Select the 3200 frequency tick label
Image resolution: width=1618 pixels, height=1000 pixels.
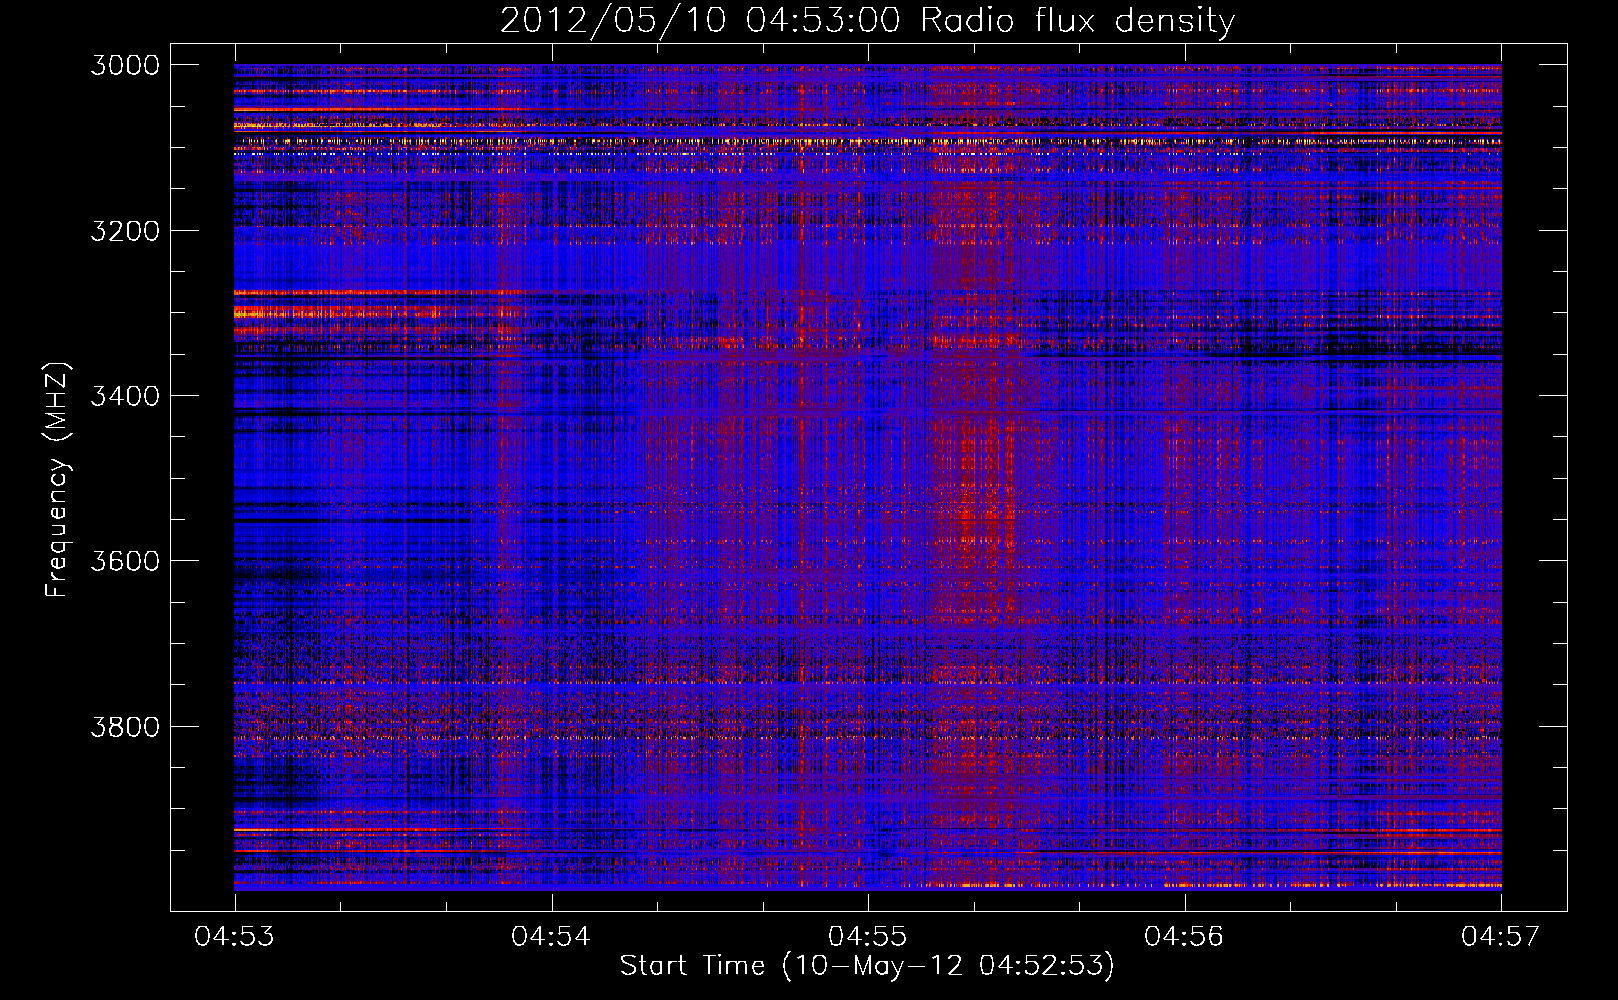pyautogui.click(x=125, y=231)
